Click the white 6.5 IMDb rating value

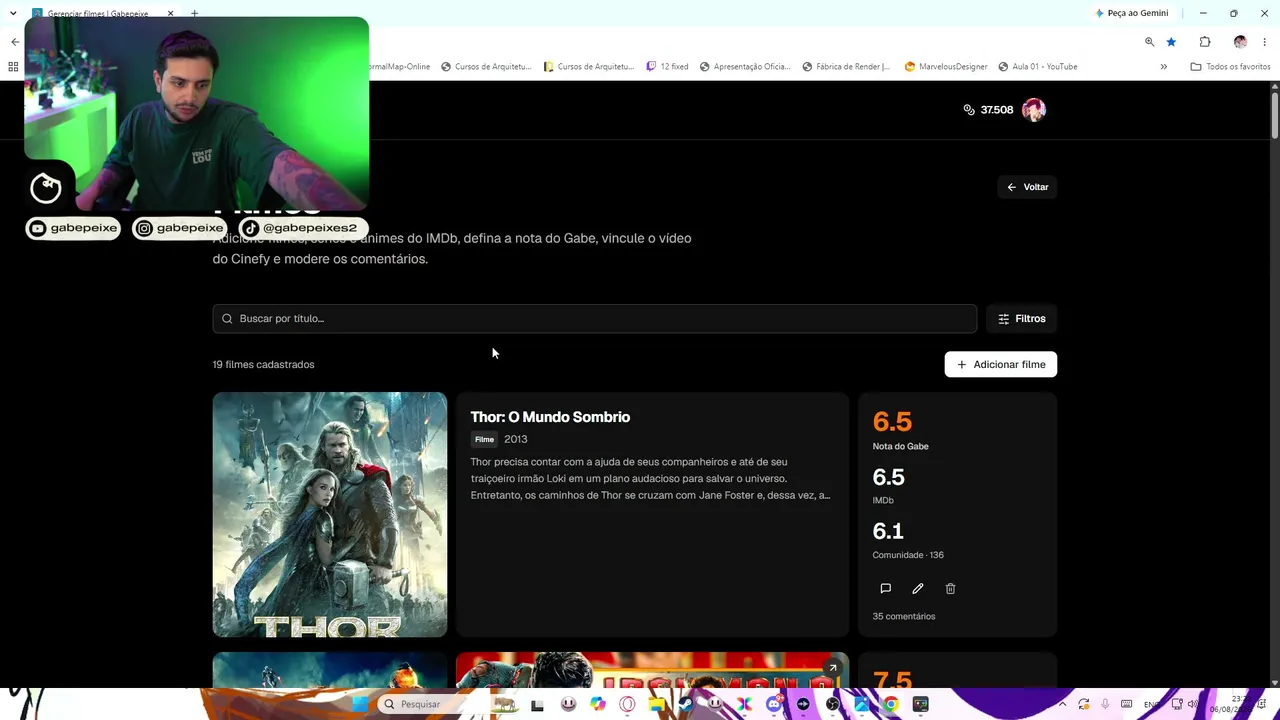888,477
